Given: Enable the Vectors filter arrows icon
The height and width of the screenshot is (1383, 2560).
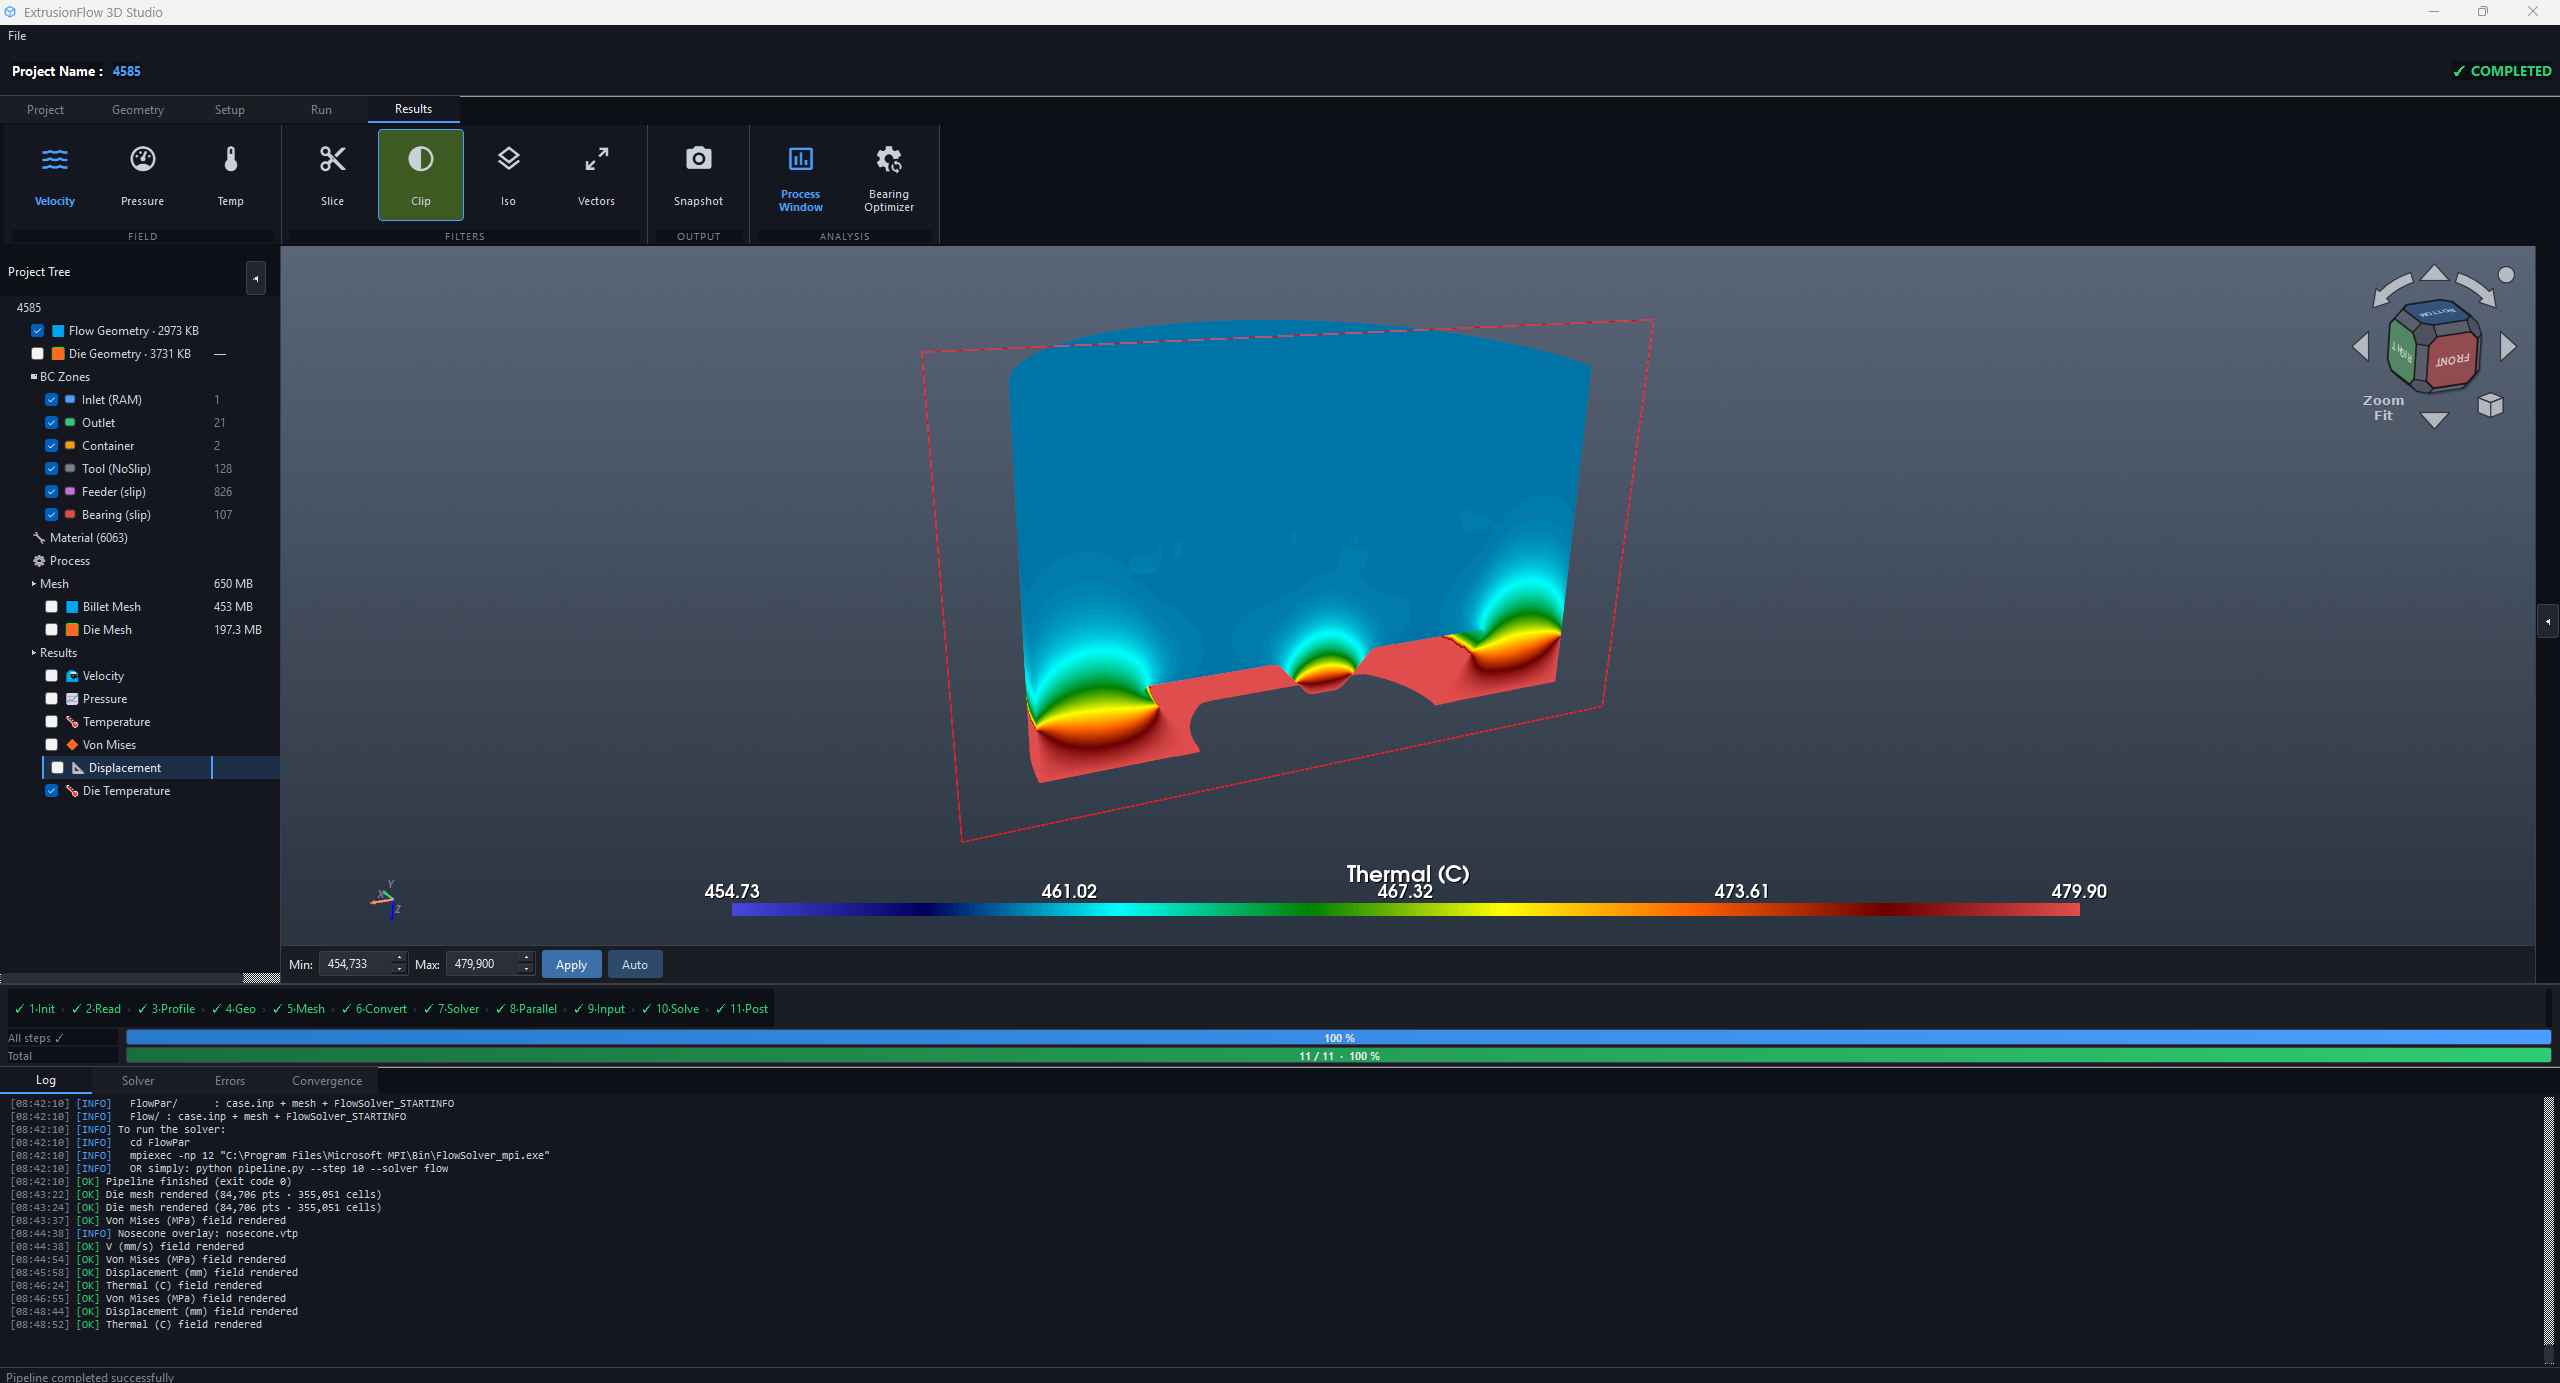Looking at the screenshot, I should (x=596, y=159).
